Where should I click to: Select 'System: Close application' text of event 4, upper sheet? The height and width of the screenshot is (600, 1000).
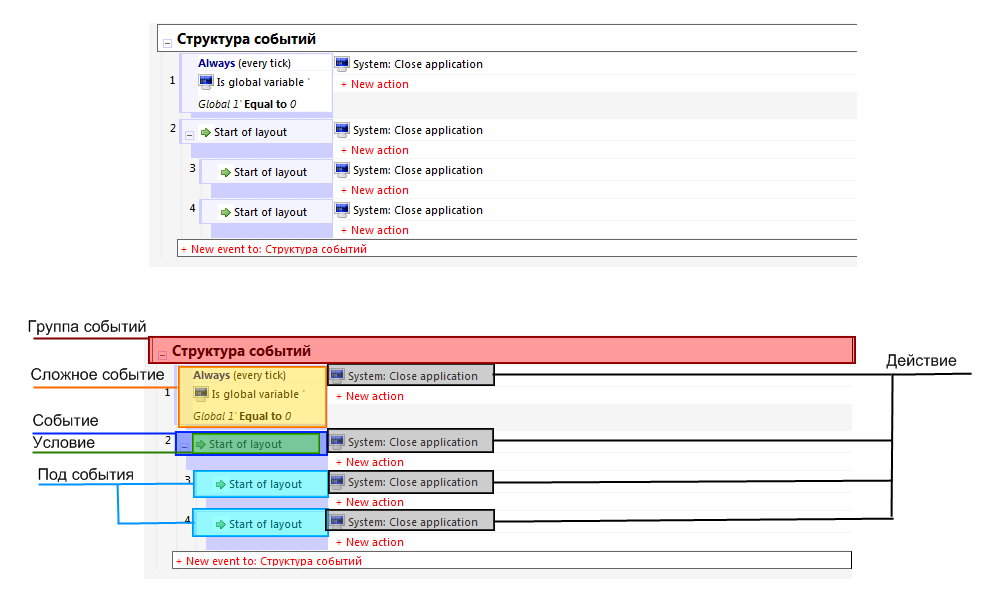pyautogui.click(x=418, y=210)
